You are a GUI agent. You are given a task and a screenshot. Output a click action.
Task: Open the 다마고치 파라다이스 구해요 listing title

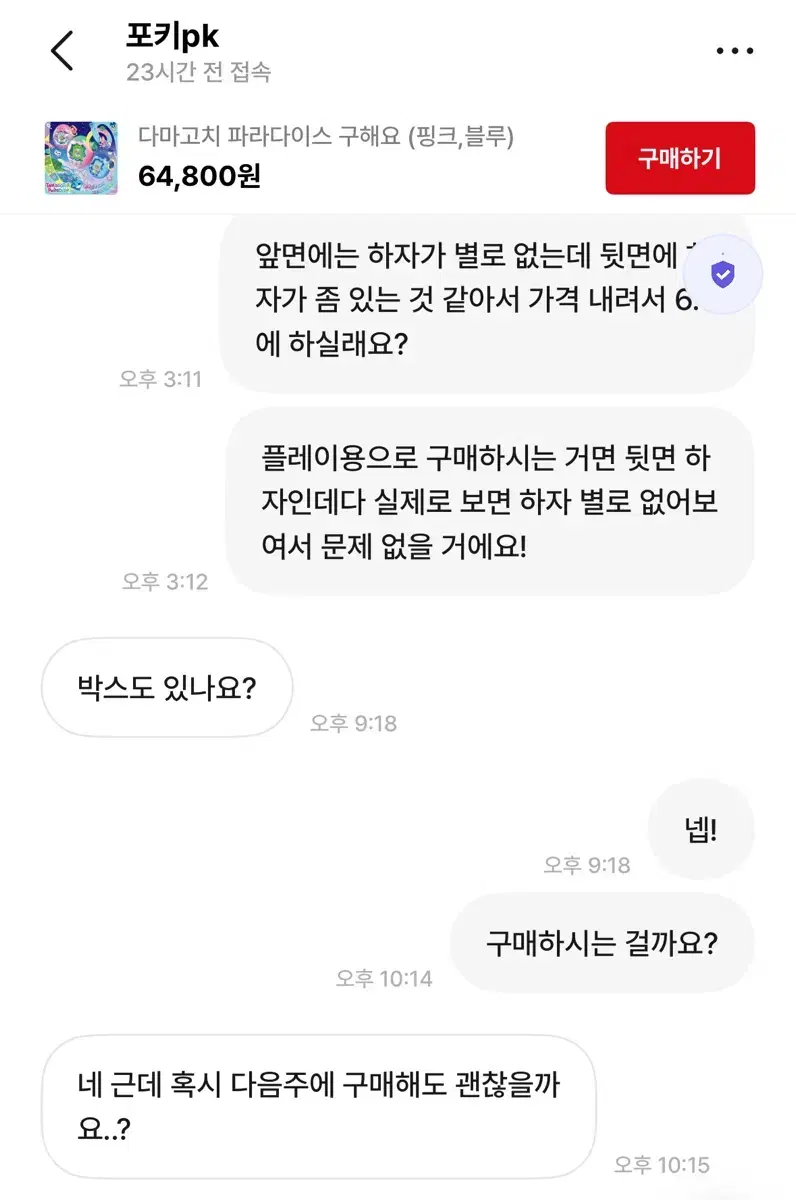click(326, 137)
